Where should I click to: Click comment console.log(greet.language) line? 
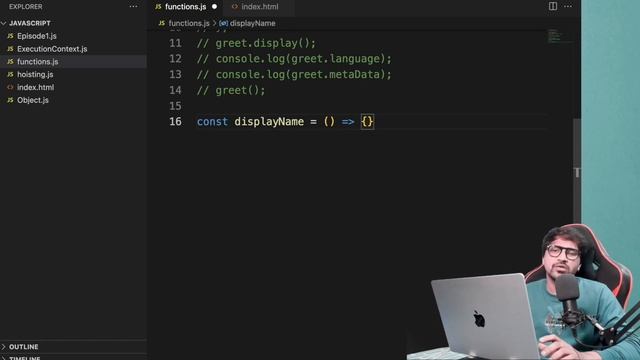[x=294, y=59]
